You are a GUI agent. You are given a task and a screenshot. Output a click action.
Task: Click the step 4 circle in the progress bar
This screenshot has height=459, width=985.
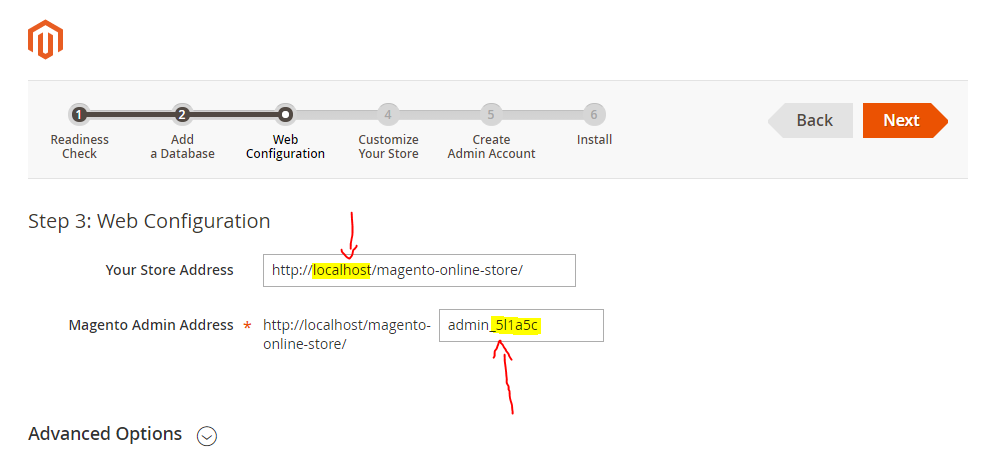coord(388,115)
